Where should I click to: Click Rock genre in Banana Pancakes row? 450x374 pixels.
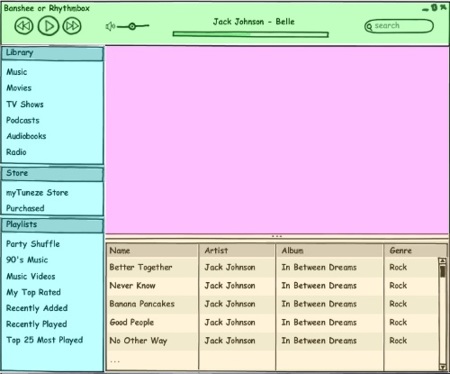click(x=398, y=304)
